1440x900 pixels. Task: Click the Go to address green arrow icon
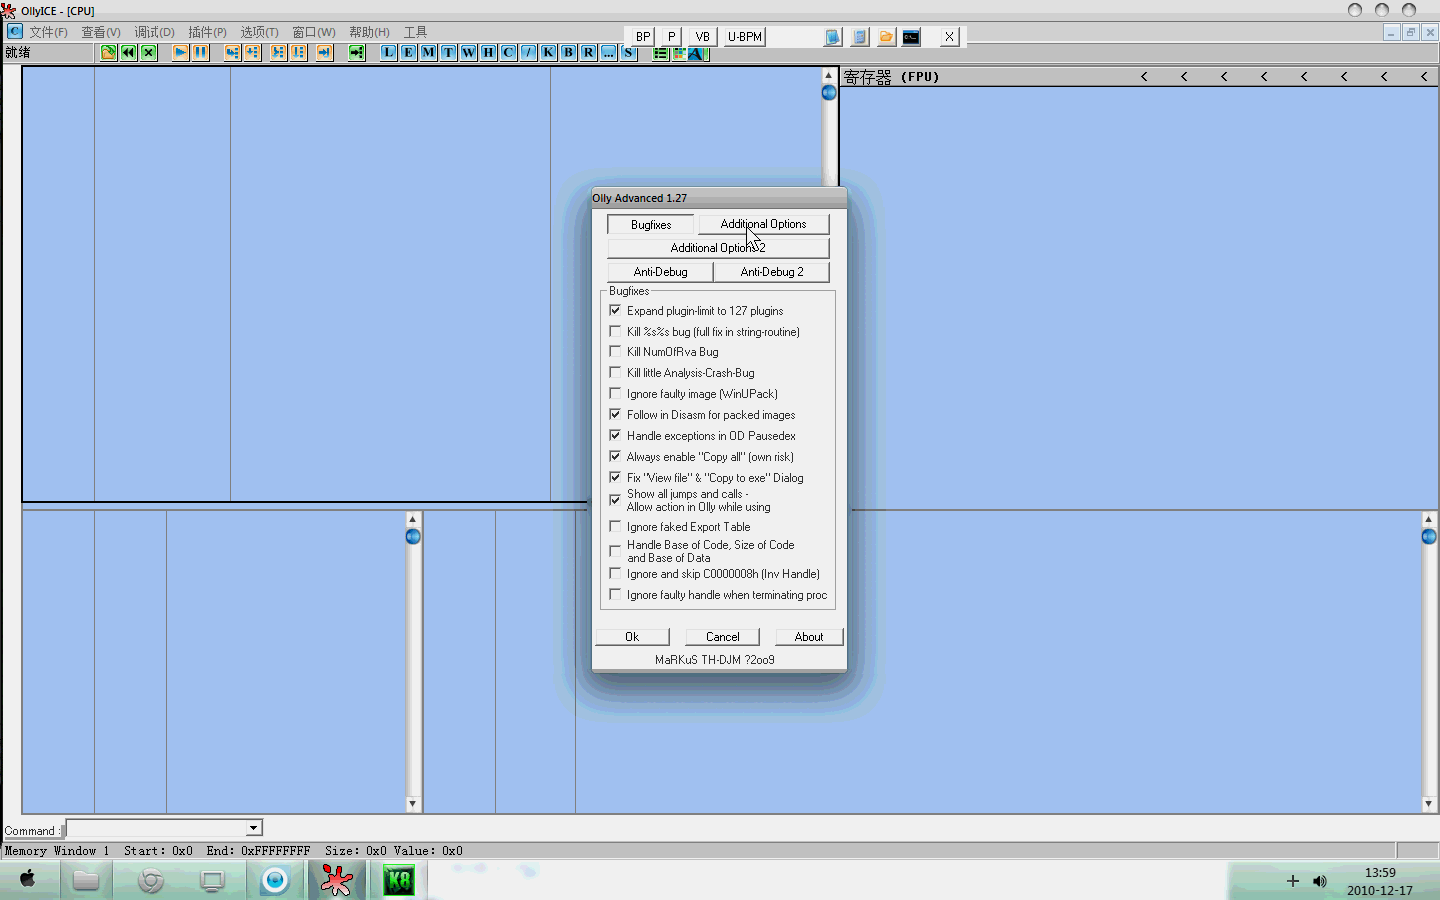pyautogui.click(x=357, y=53)
